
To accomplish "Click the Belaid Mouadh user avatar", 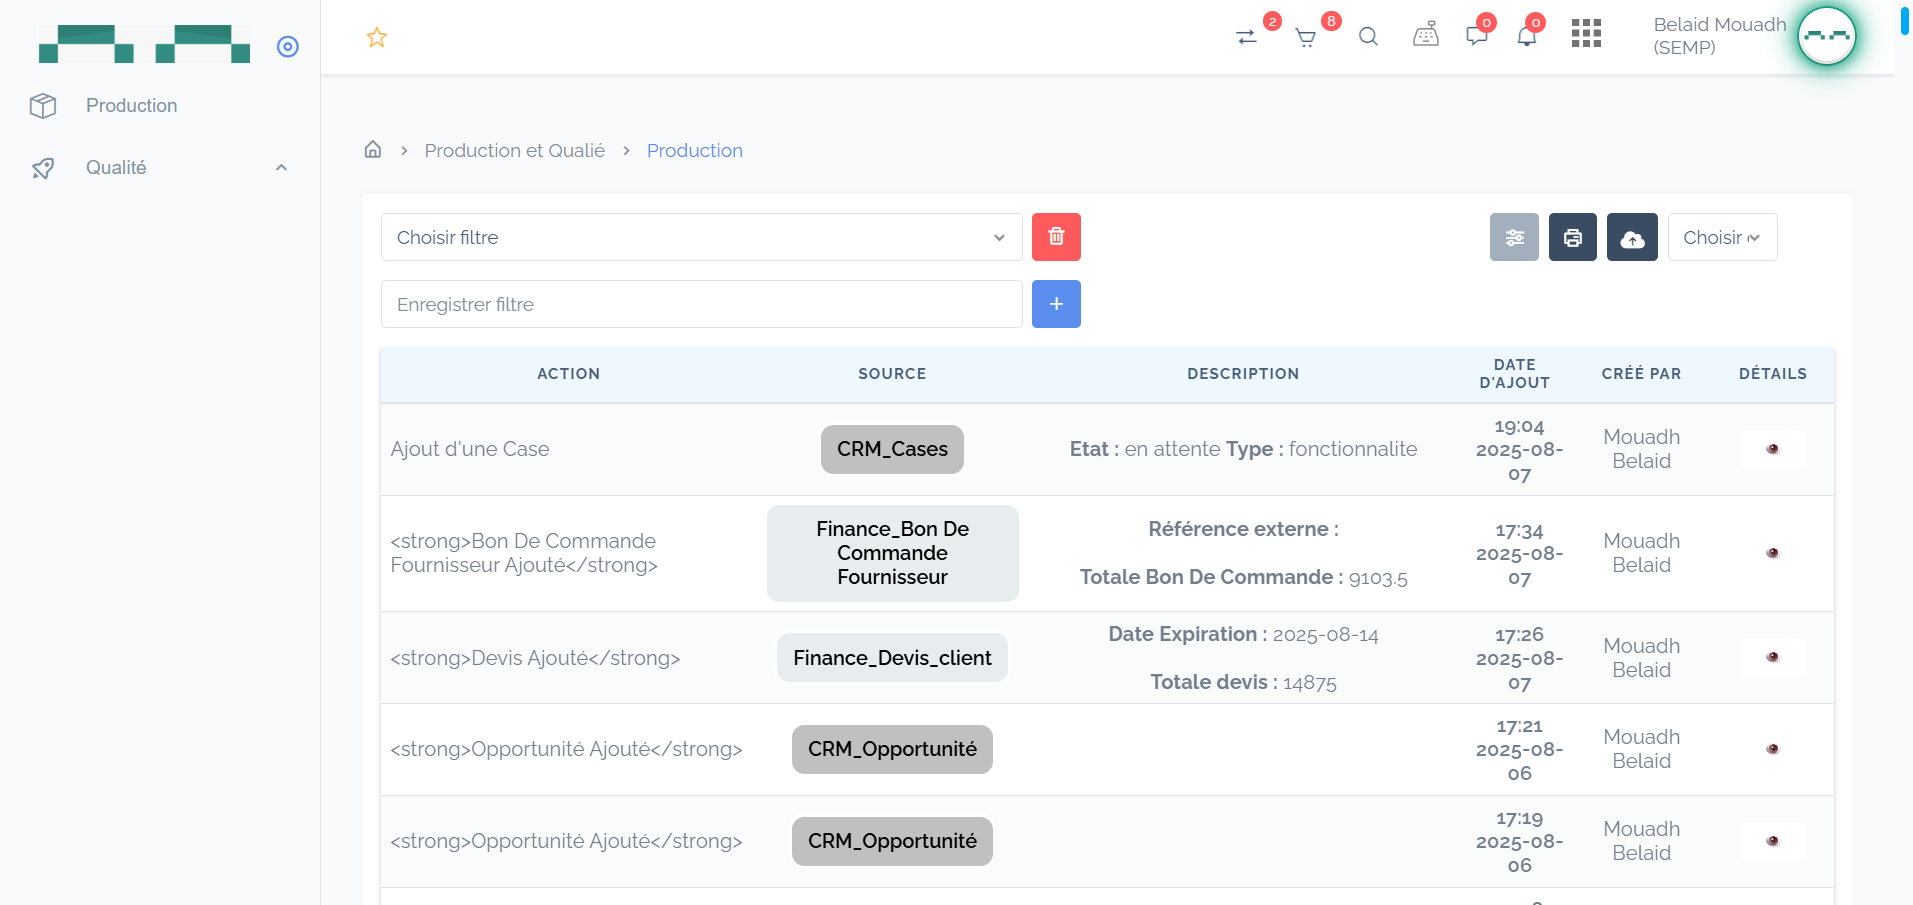I will click(x=1827, y=36).
